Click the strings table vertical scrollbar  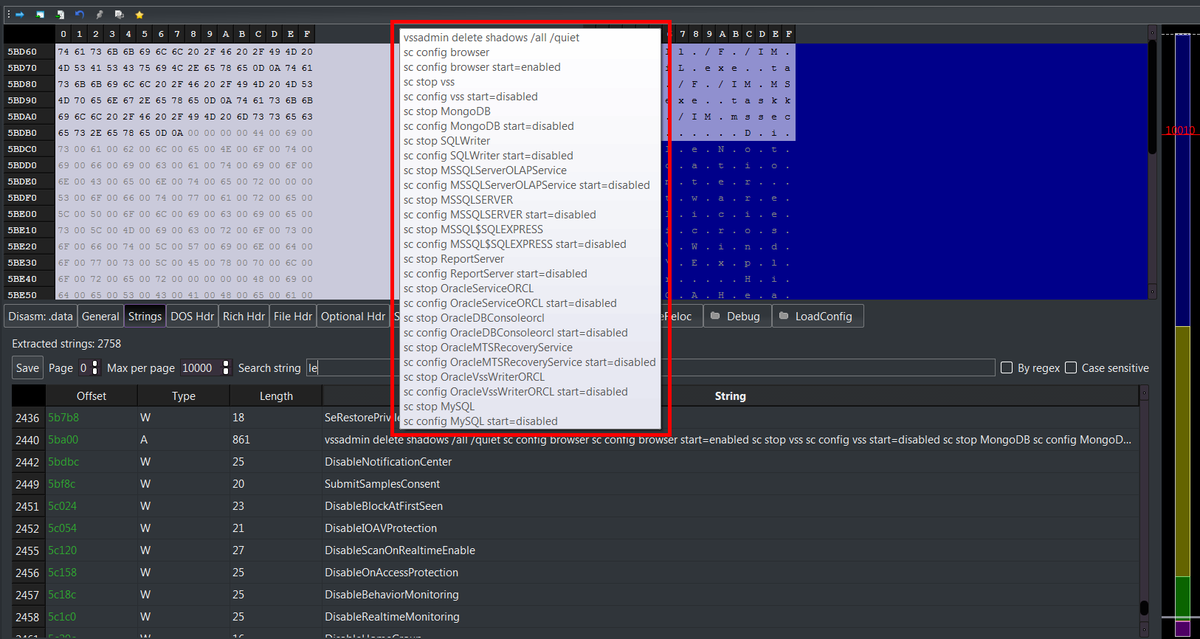click(x=1143, y=510)
